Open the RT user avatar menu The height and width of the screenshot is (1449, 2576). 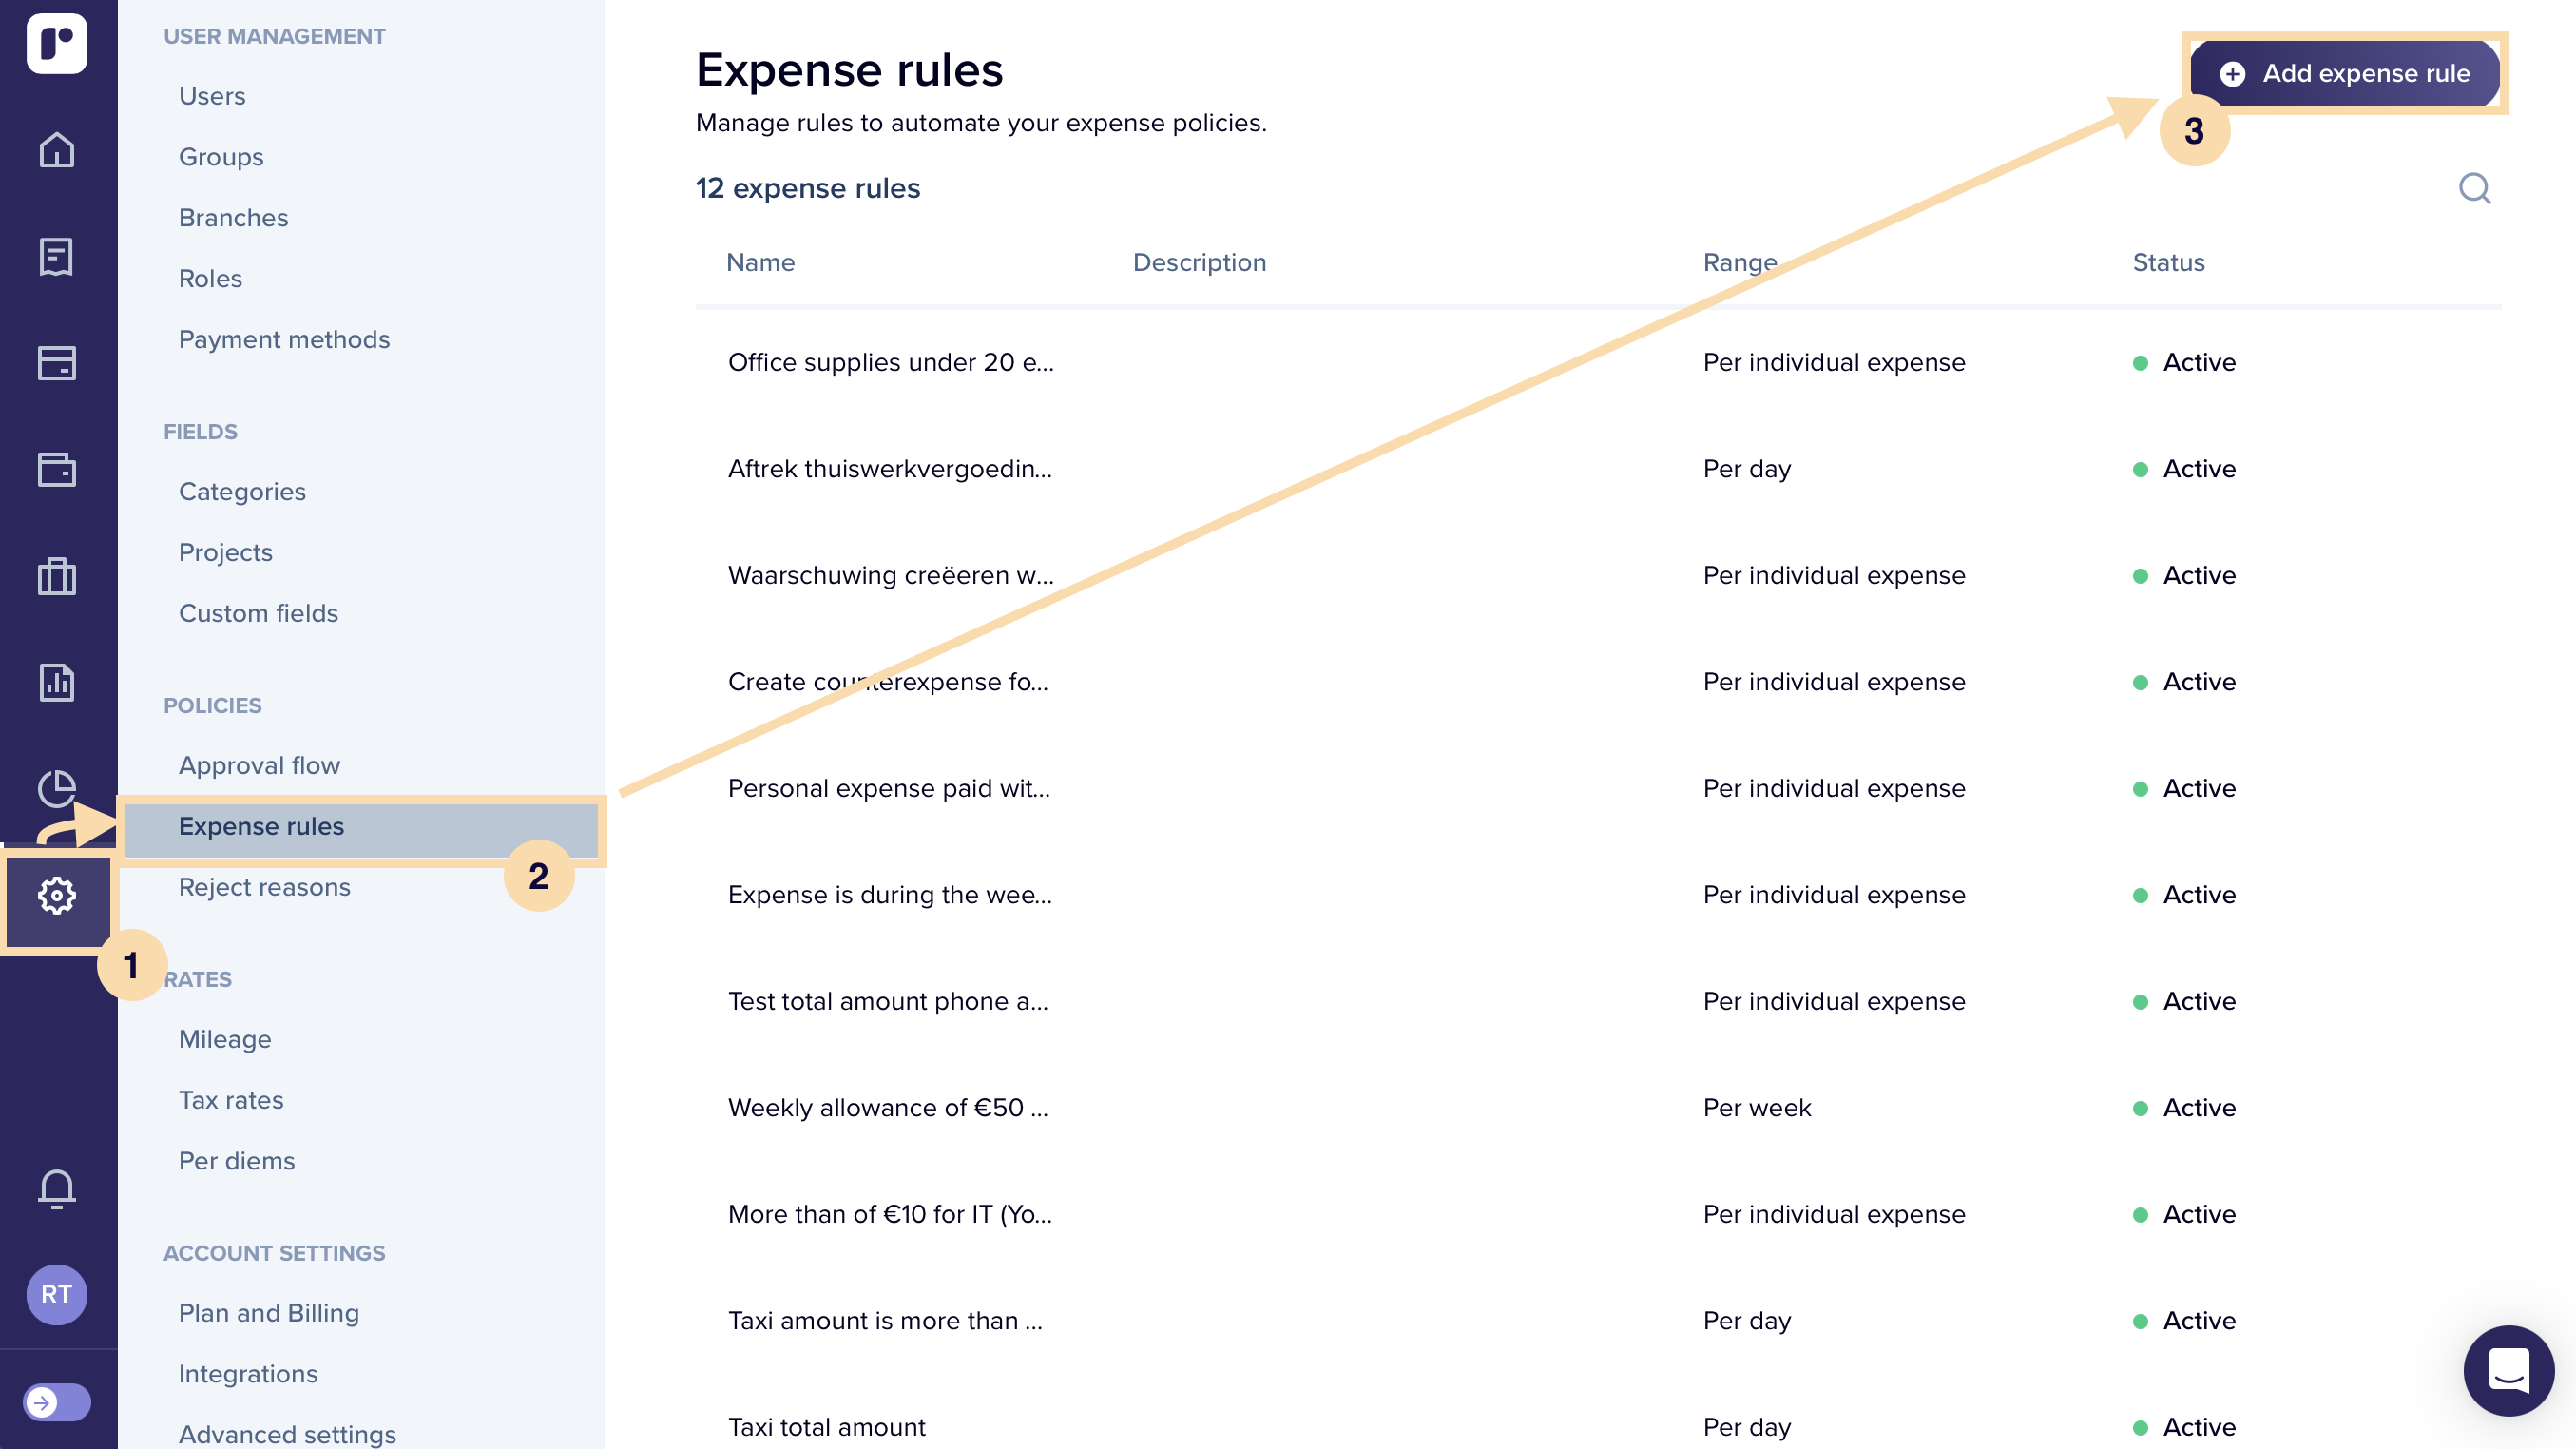pyautogui.click(x=57, y=1294)
